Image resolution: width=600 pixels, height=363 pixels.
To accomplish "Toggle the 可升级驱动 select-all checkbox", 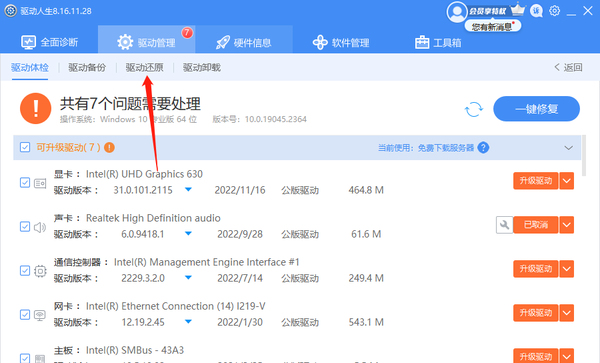I will pos(25,147).
